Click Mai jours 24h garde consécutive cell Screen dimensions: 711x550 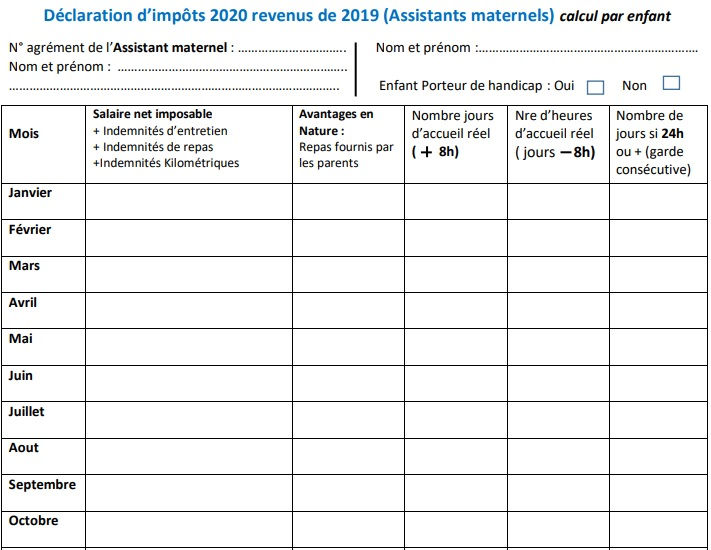[658, 347]
